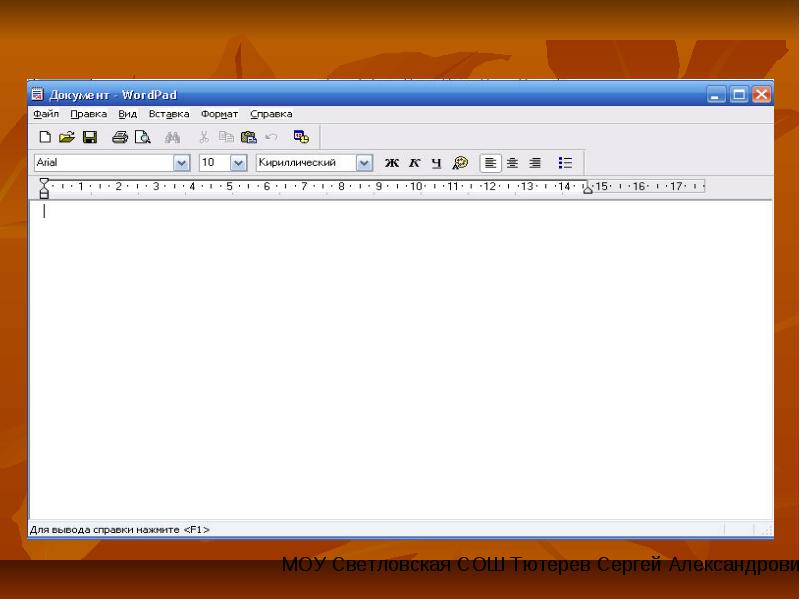
Task: Create a new document with New icon
Action: click(x=45, y=137)
